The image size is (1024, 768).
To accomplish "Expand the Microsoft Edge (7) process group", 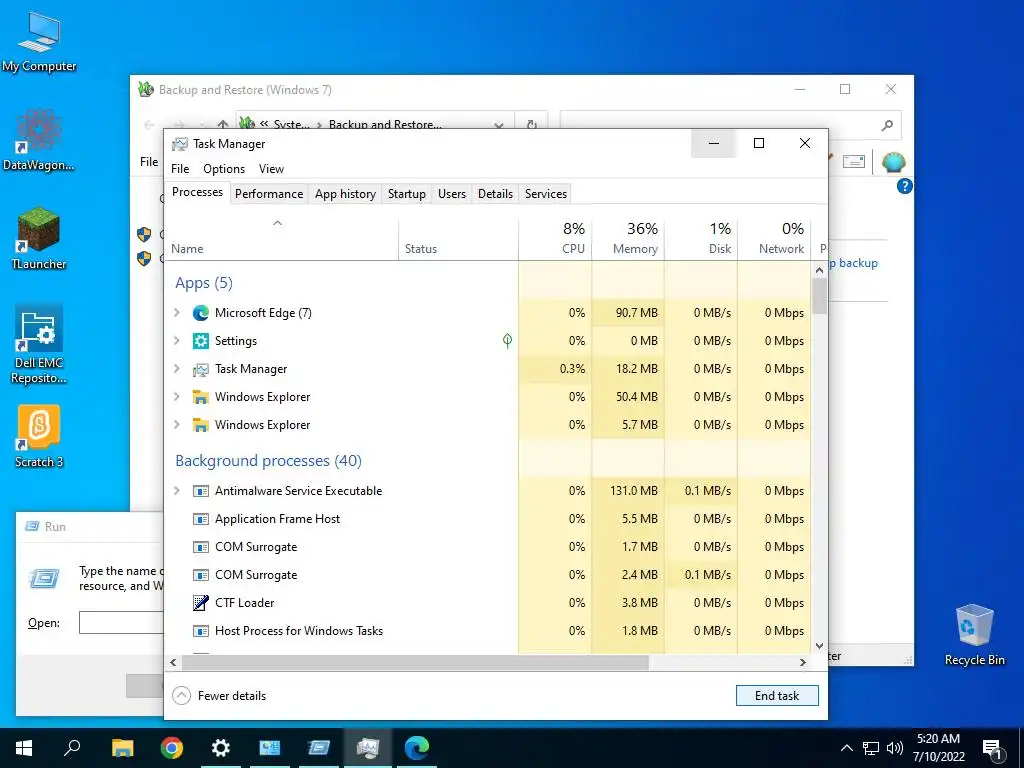I will pos(176,313).
